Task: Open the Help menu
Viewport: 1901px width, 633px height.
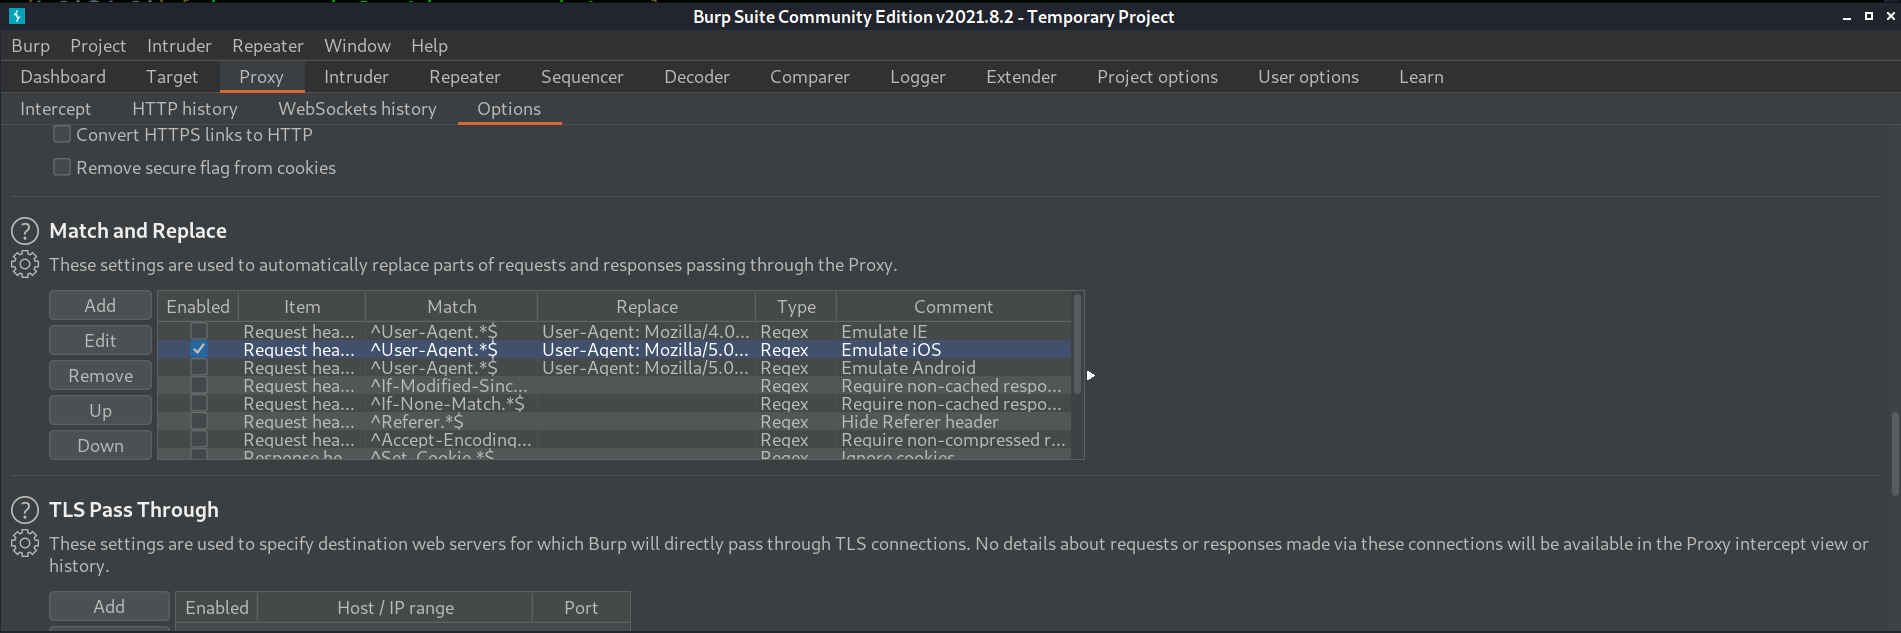Action: pos(429,46)
